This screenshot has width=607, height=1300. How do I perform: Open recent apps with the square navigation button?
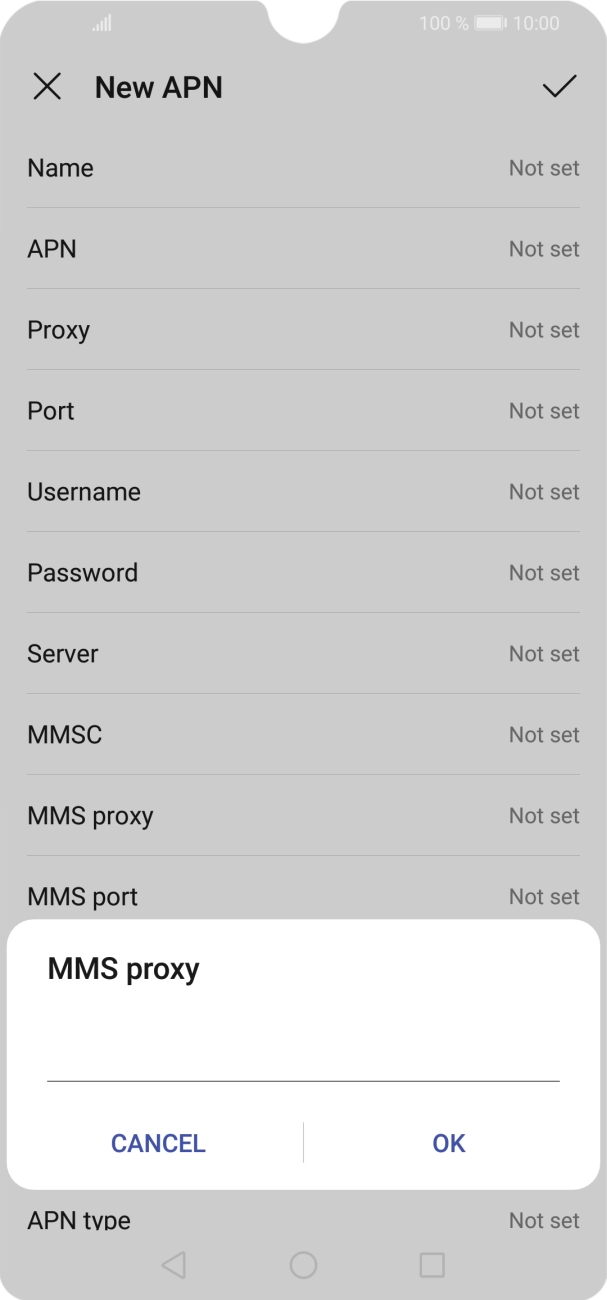click(x=432, y=1264)
